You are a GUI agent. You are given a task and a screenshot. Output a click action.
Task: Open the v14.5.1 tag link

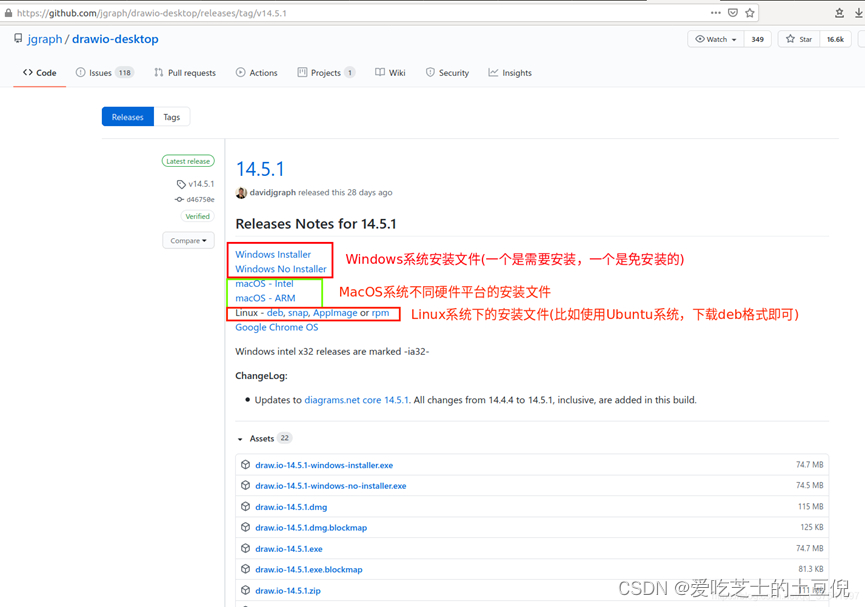196,184
